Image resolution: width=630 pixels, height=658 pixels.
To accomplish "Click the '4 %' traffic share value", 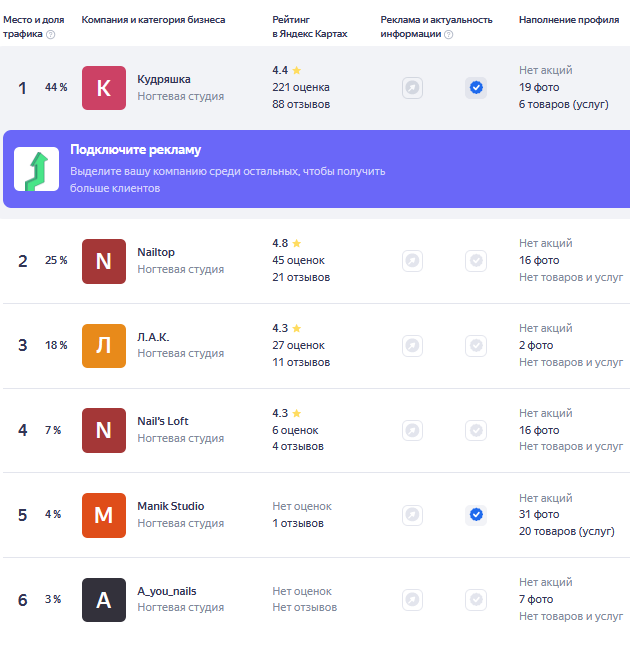I will 53,514.
